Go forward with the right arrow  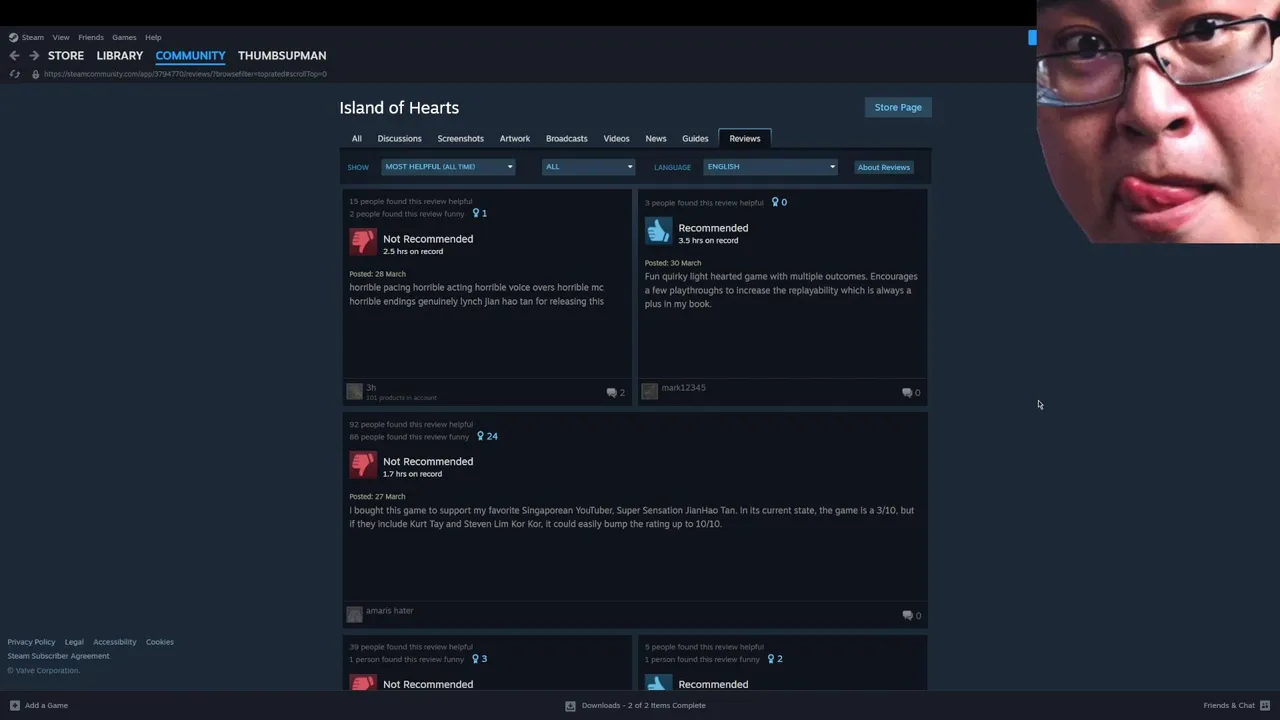(34, 56)
